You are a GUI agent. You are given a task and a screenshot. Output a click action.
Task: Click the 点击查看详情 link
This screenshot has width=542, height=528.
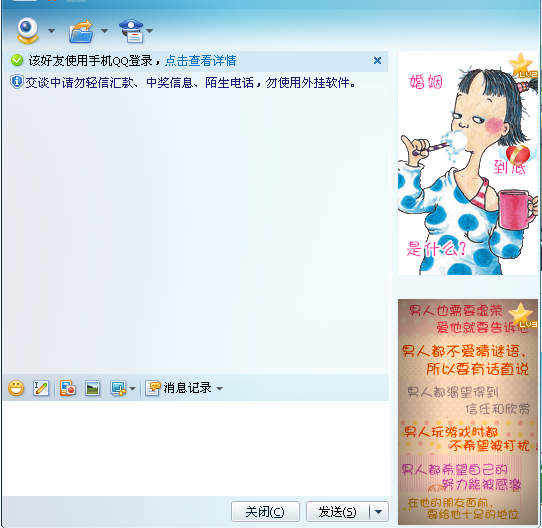(200, 61)
